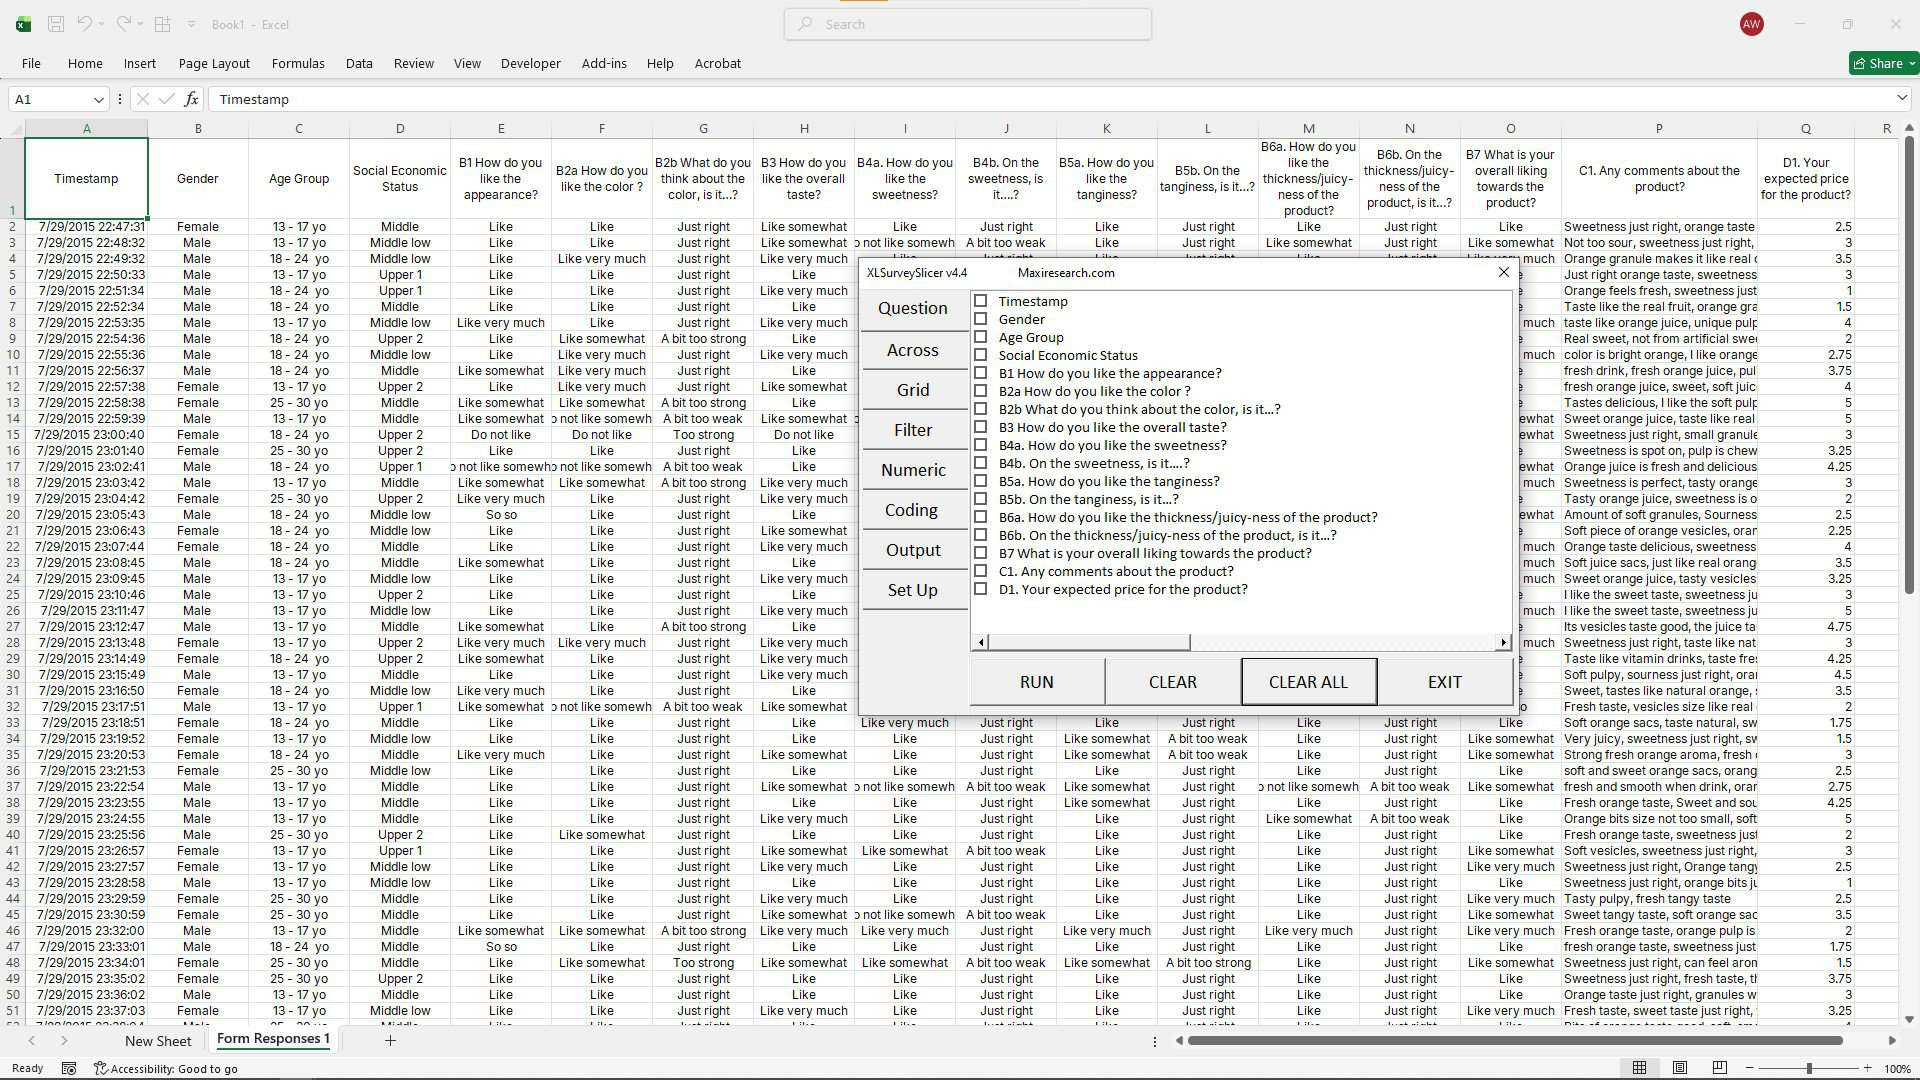Open the Developer ribbon tab
This screenshot has height=1080, width=1920.
(530, 63)
